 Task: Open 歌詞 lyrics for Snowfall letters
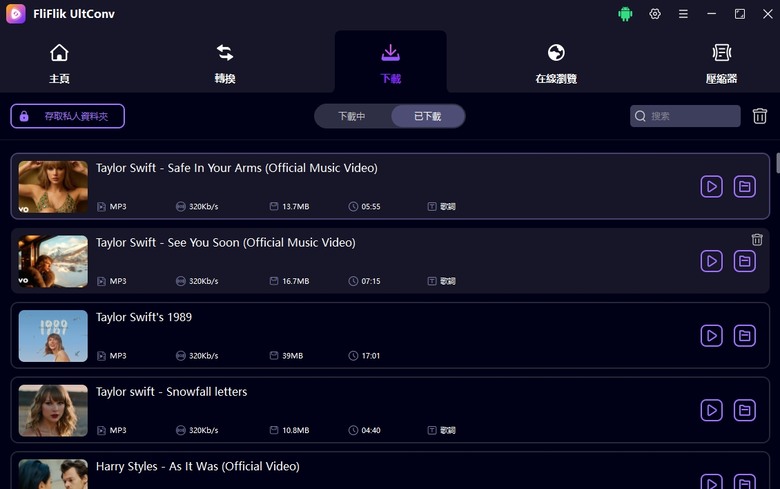tap(442, 430)
